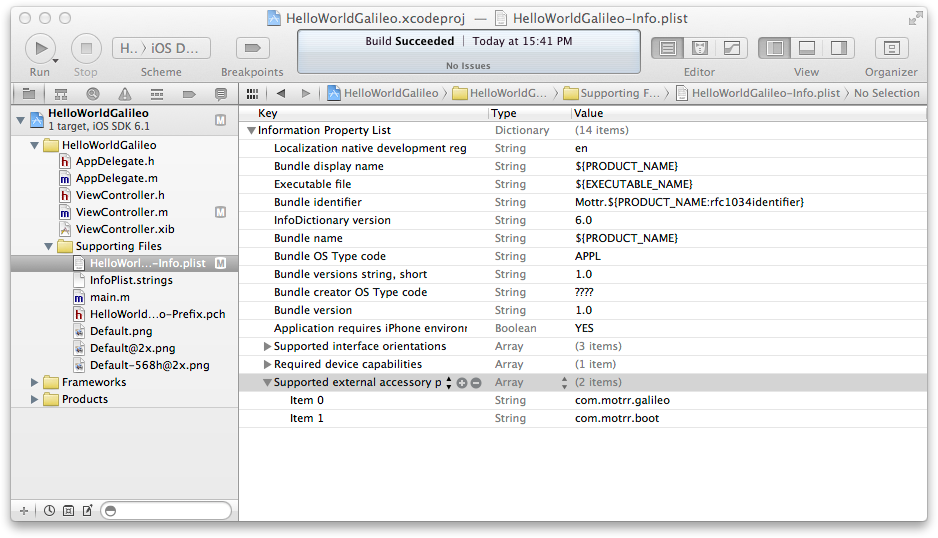Screen dimensions: 938x538
Task: Enter full screen with the window arrows
Action: pyautogui.click(x=915, y=19)
